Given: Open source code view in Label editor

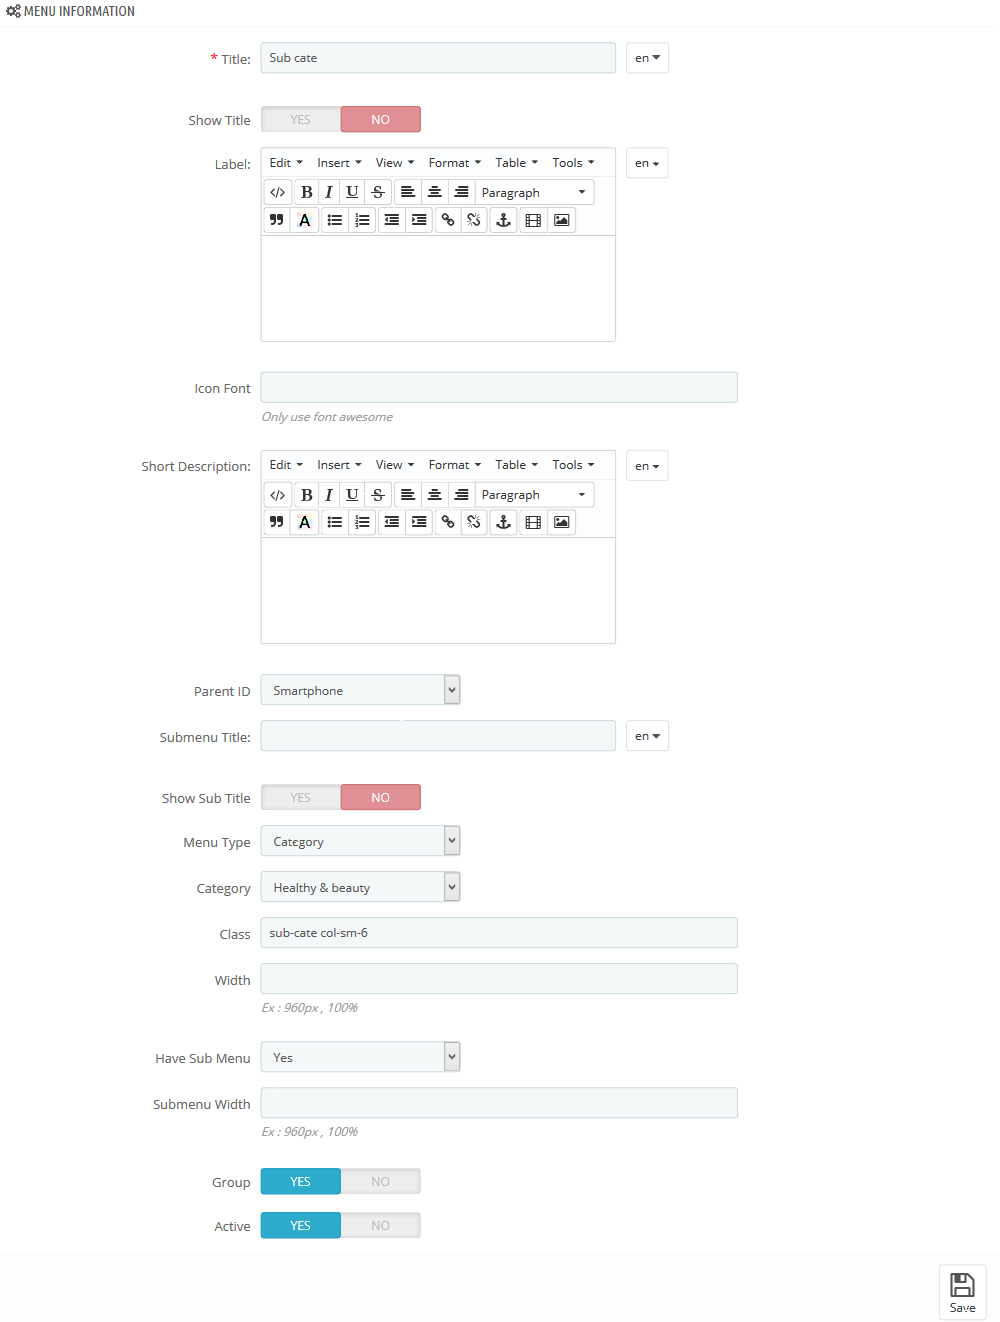Looking at the screenshot, I should pyautogui.click(x=278, y=192).
